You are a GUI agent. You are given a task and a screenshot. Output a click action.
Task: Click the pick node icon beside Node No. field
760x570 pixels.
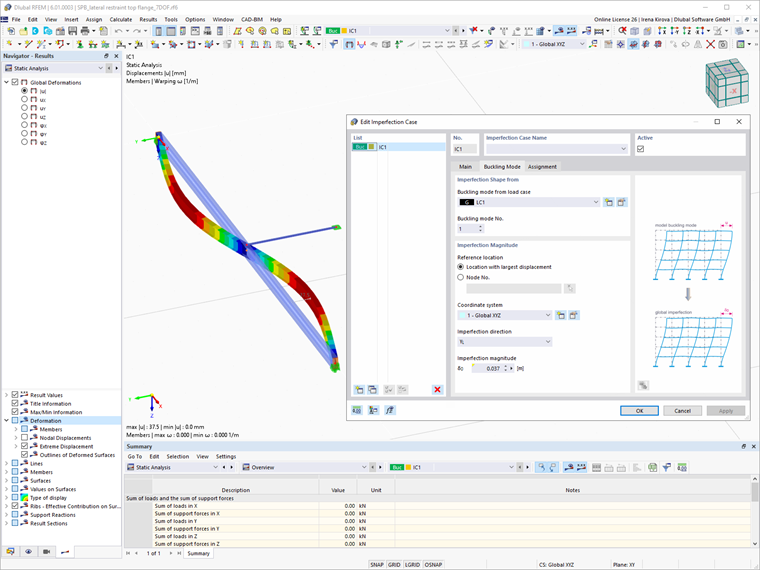pos(570,288)
